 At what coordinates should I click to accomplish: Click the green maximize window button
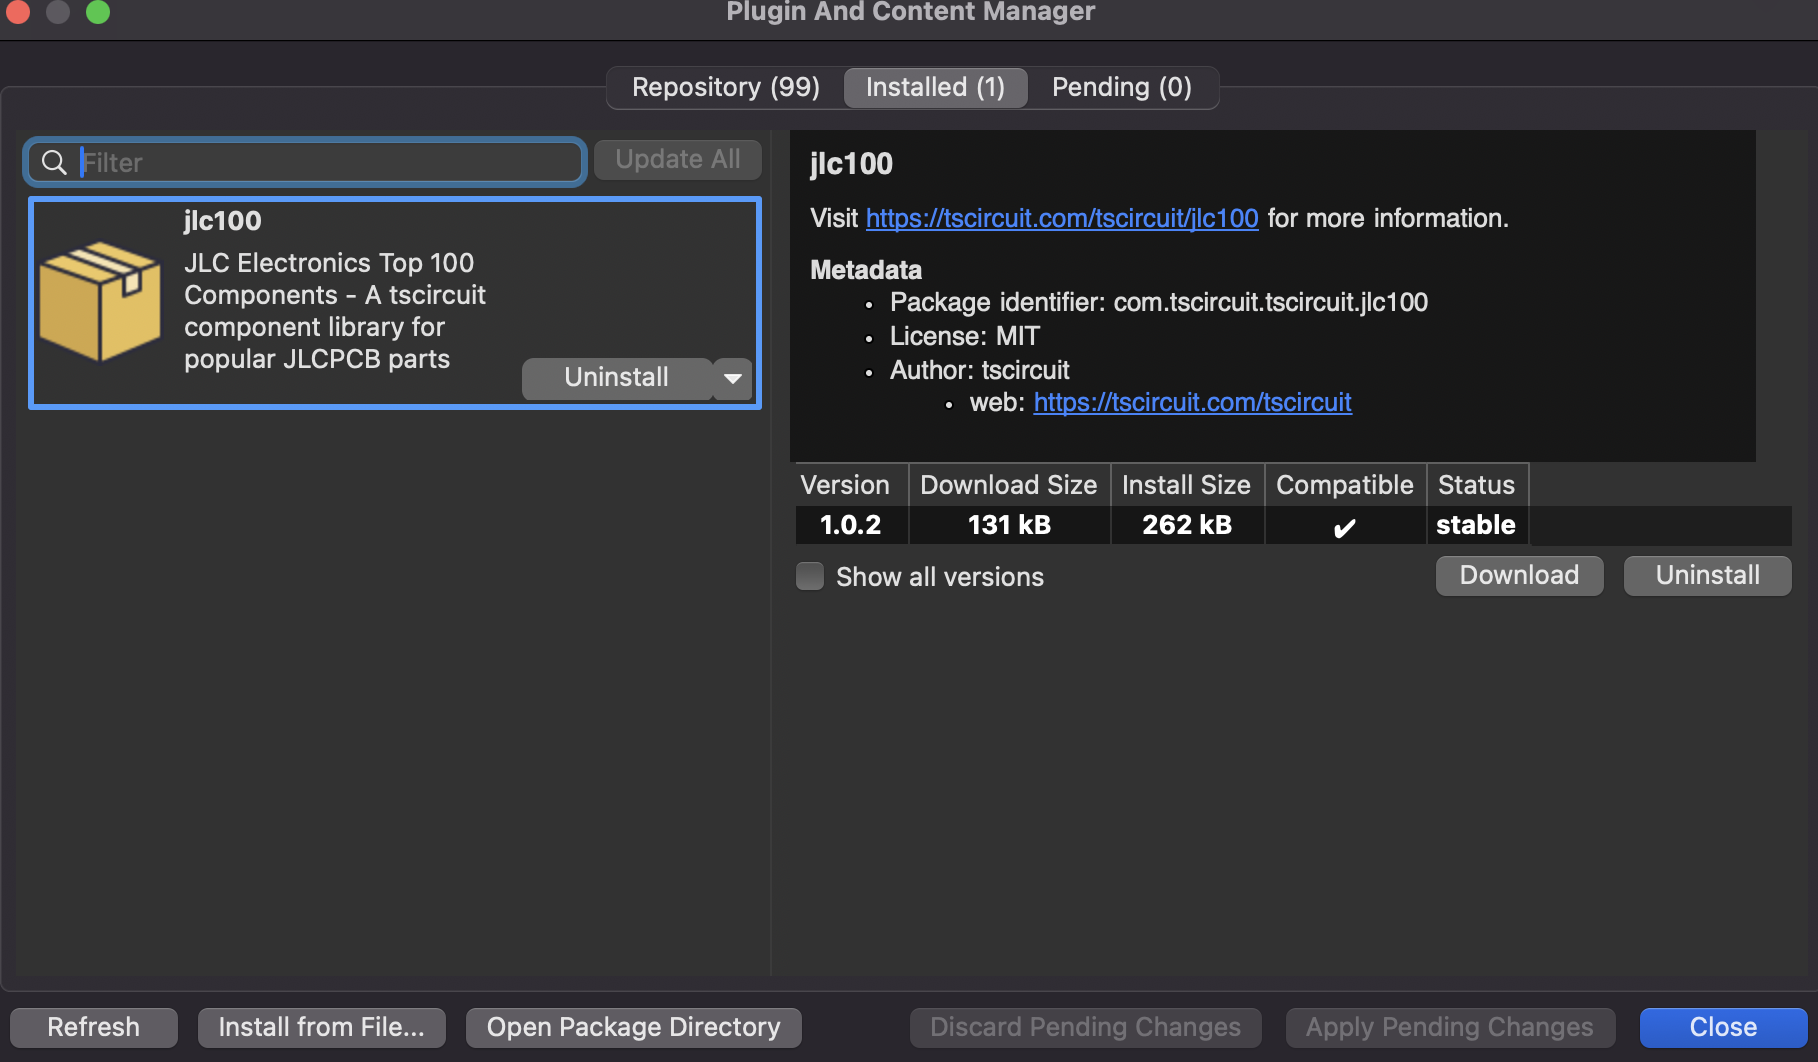(x=98, y=12)
